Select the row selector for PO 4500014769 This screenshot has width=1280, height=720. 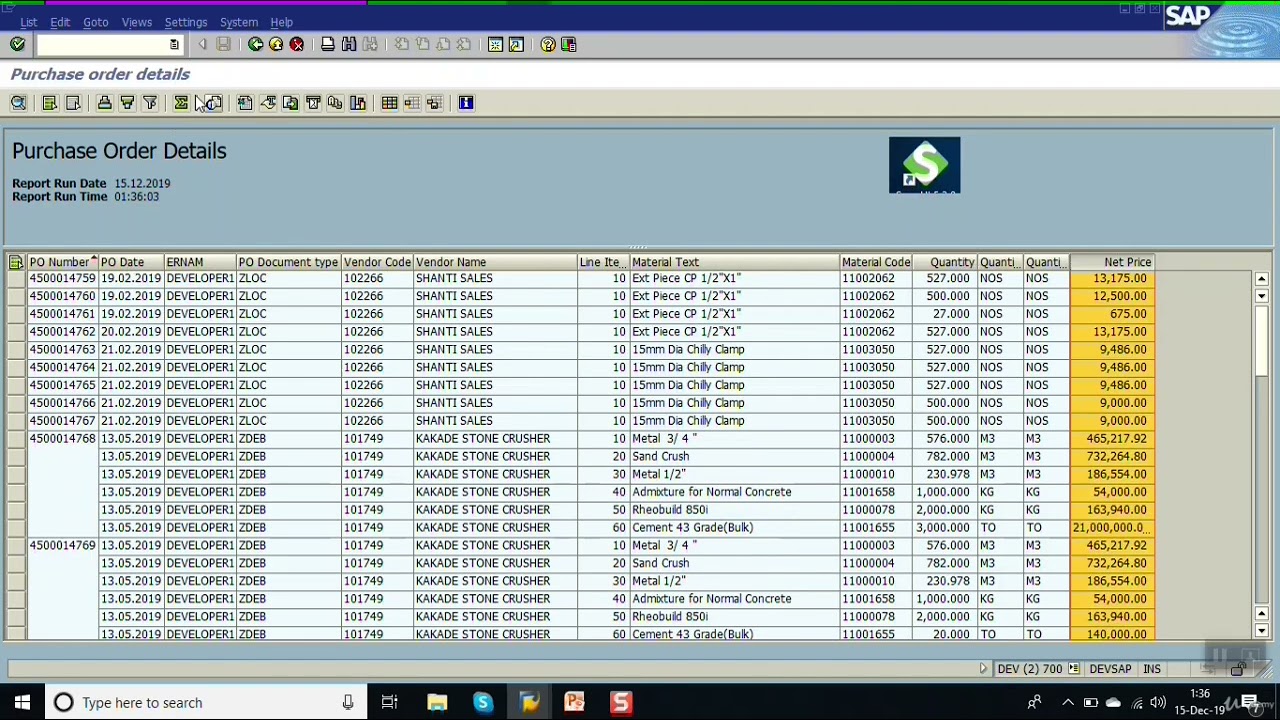(x=16, y=546)
